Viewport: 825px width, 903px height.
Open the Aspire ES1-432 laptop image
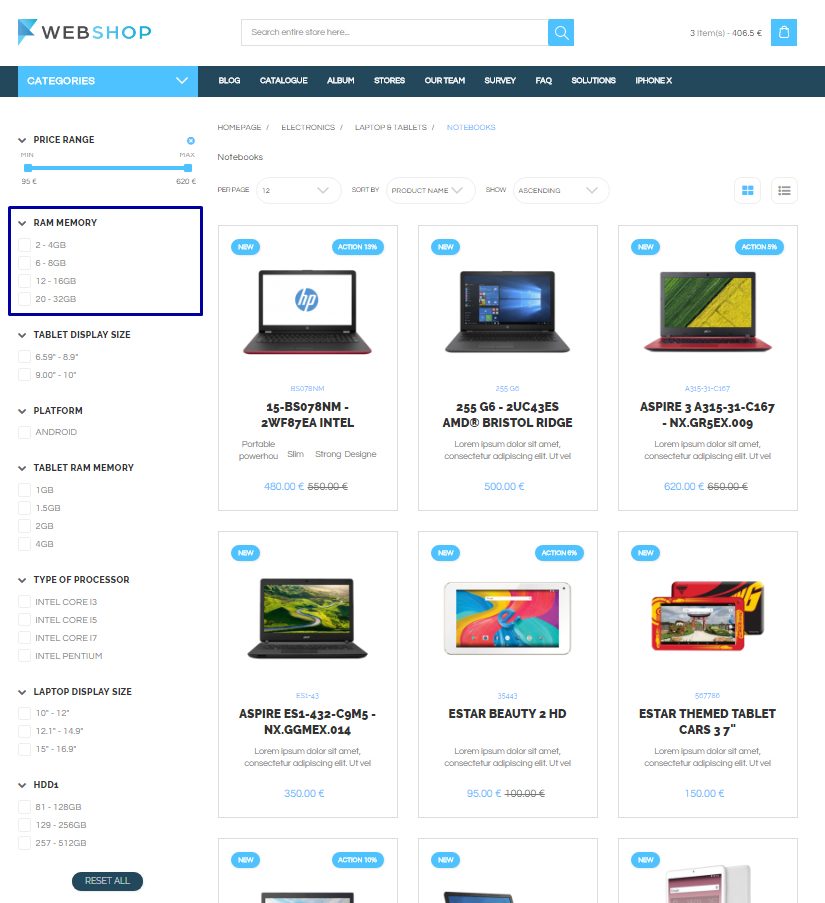(x=307, y=619)
